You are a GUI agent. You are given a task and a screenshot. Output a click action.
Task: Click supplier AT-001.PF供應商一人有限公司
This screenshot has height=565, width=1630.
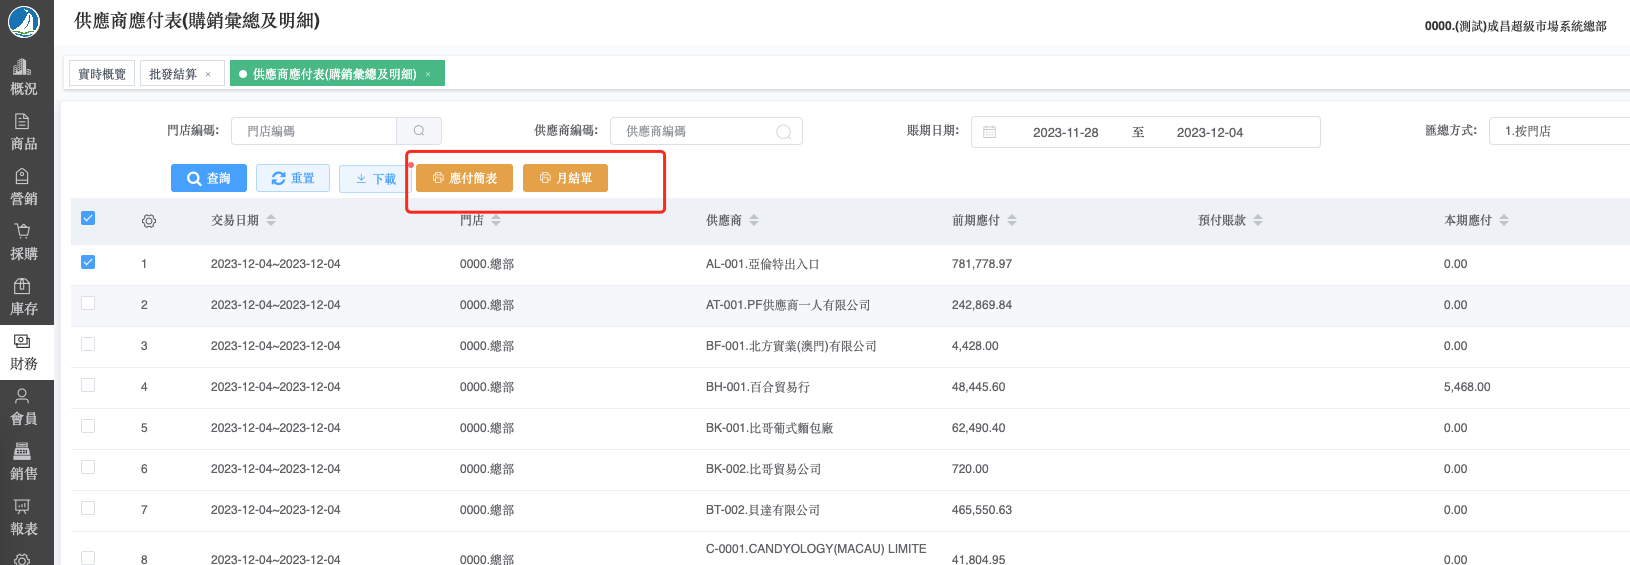click(788, 305)
